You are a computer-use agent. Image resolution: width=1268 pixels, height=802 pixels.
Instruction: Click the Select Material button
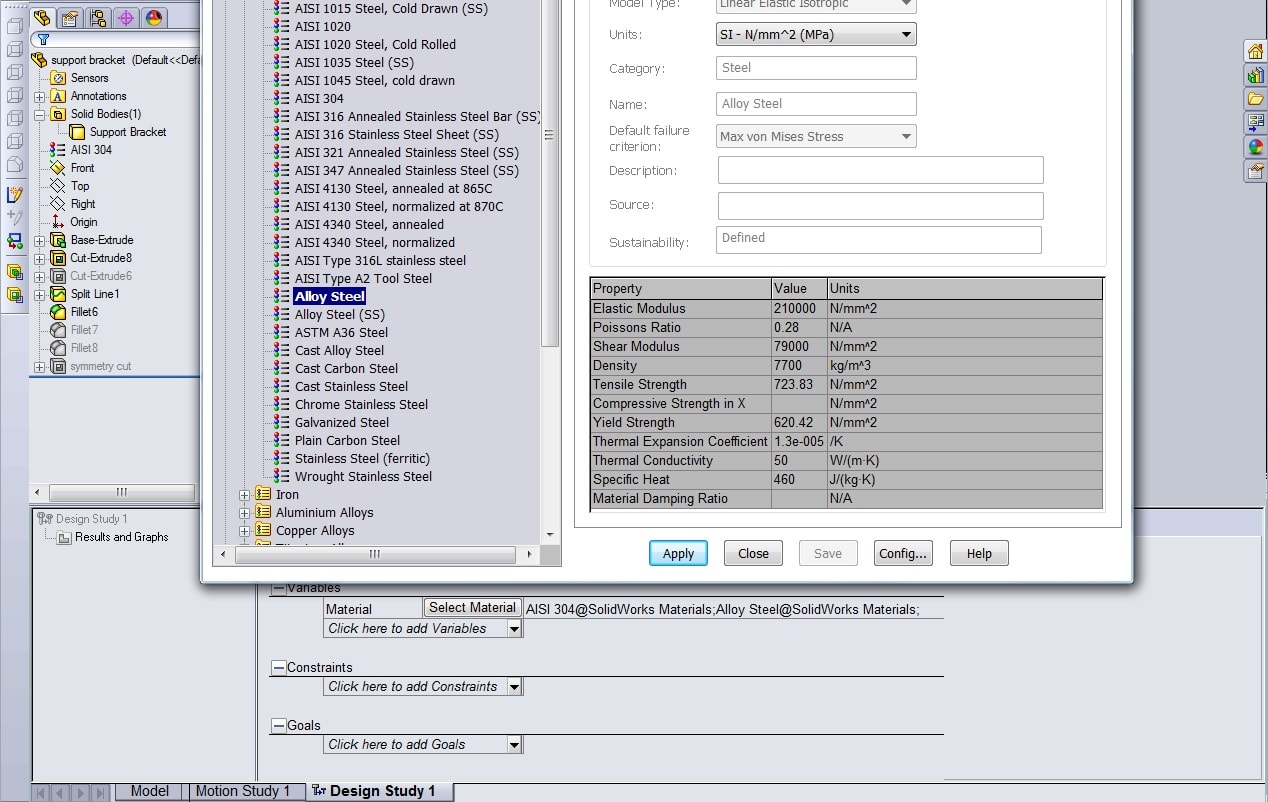(x=472, y=608)
